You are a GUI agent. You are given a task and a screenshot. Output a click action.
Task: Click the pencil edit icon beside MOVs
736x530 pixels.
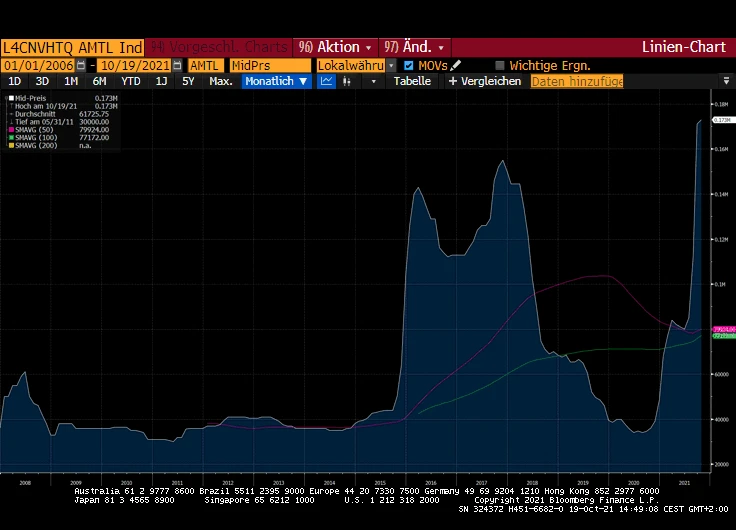[456, 65]
